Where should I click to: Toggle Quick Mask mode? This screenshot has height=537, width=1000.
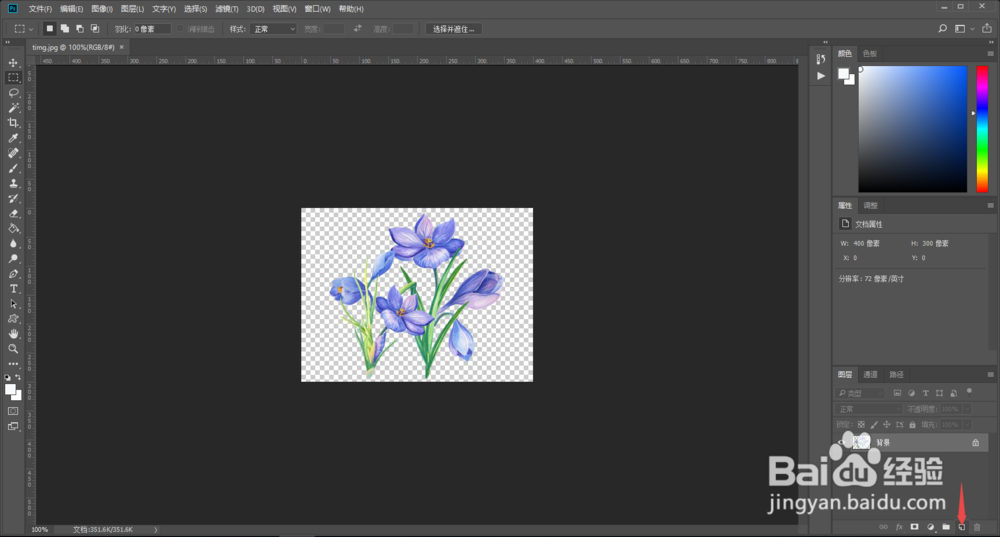13,411
